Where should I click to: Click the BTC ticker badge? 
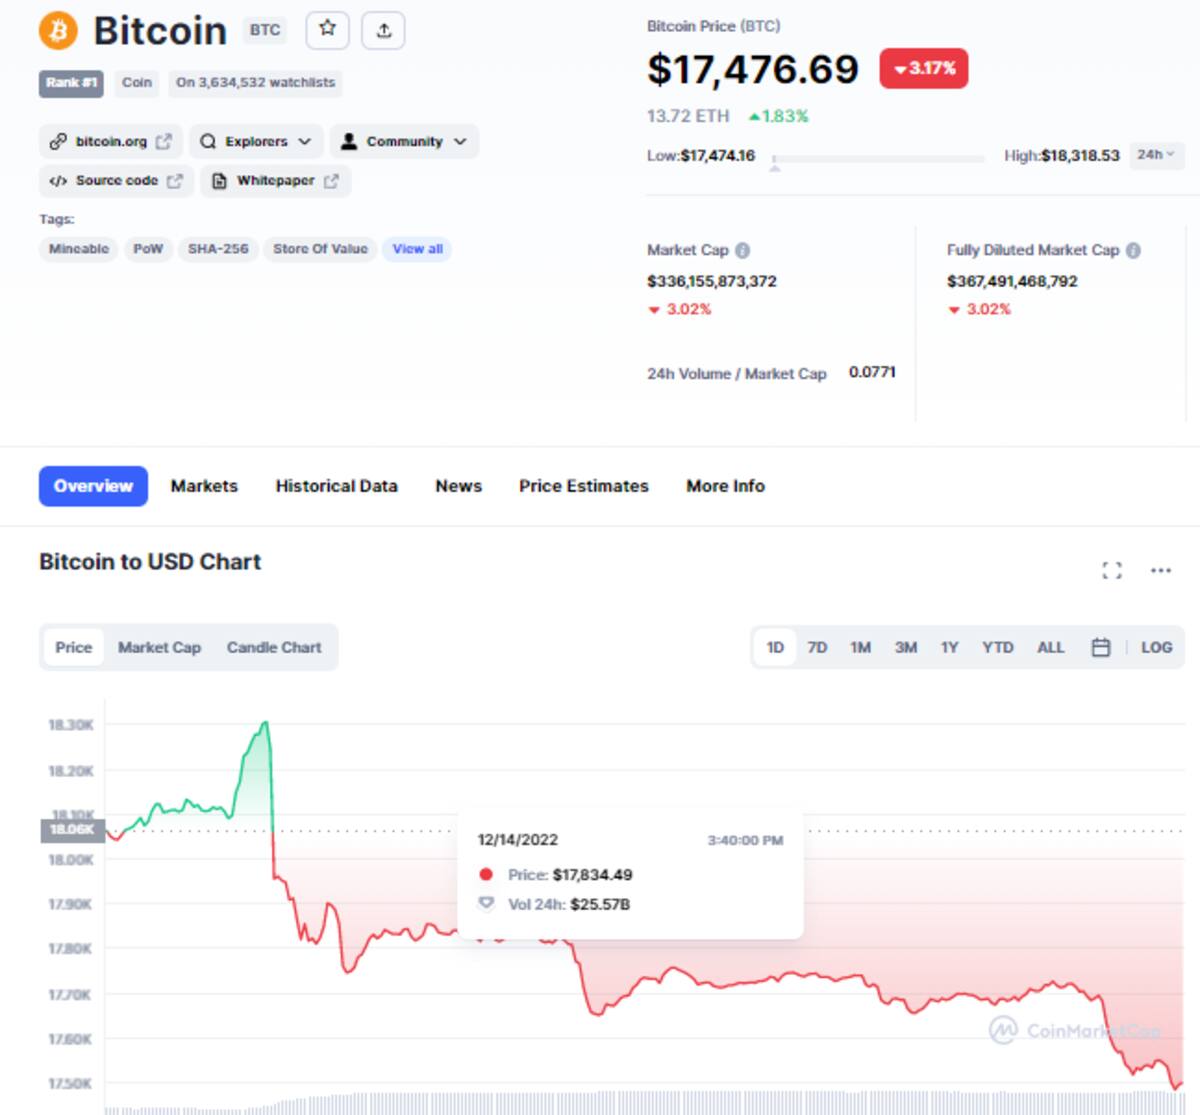pyautogui.click(x=265, y=30)
